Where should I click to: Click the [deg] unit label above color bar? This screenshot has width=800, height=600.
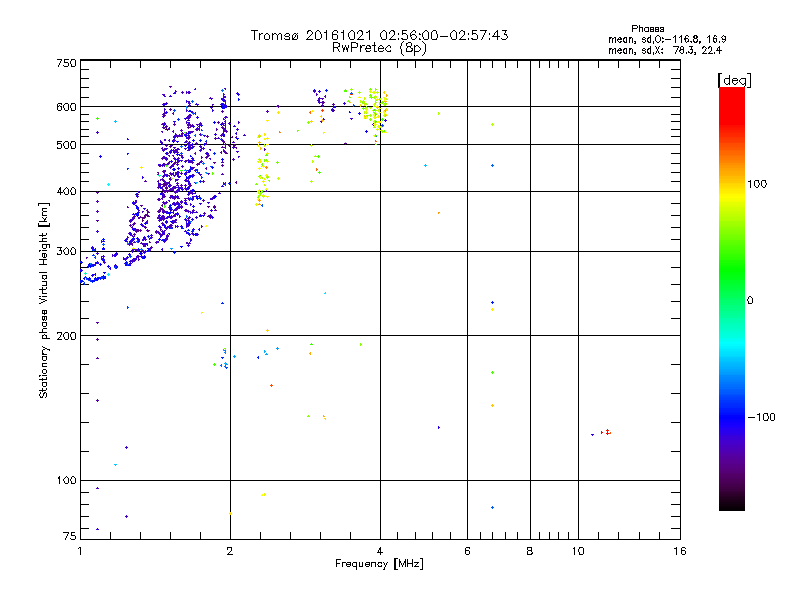[734, 81]
